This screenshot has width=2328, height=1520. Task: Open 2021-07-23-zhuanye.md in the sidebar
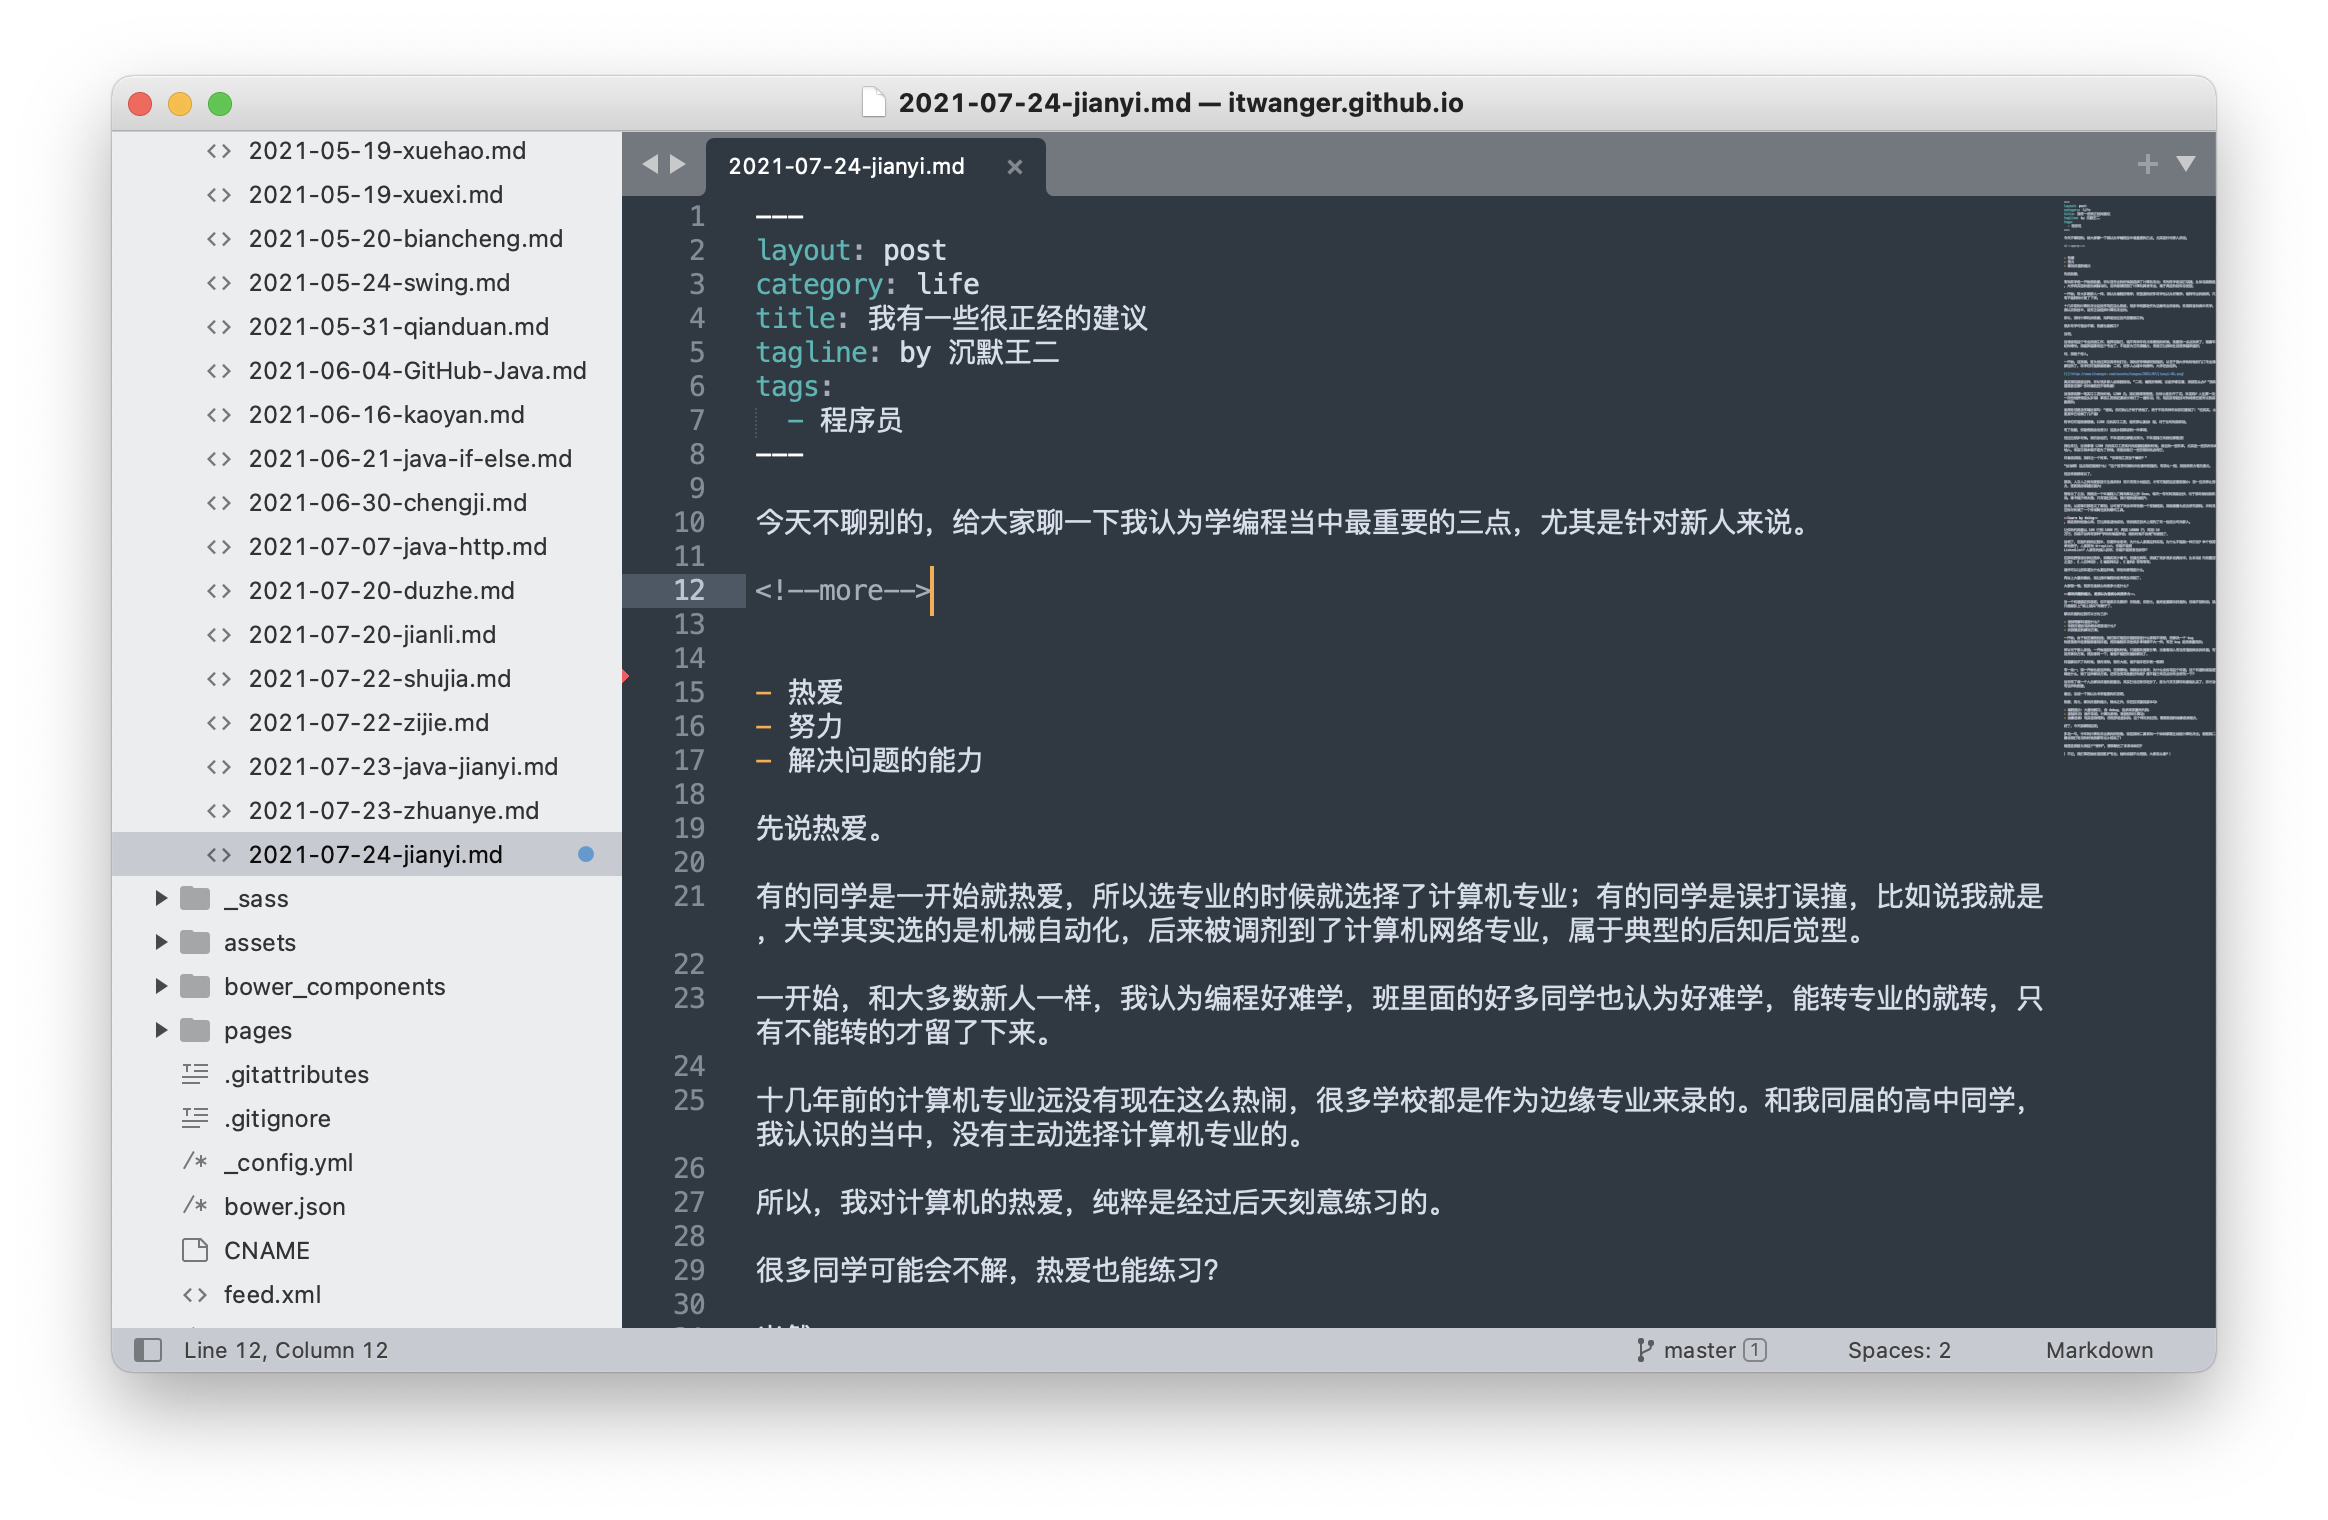tap(393, 810)
